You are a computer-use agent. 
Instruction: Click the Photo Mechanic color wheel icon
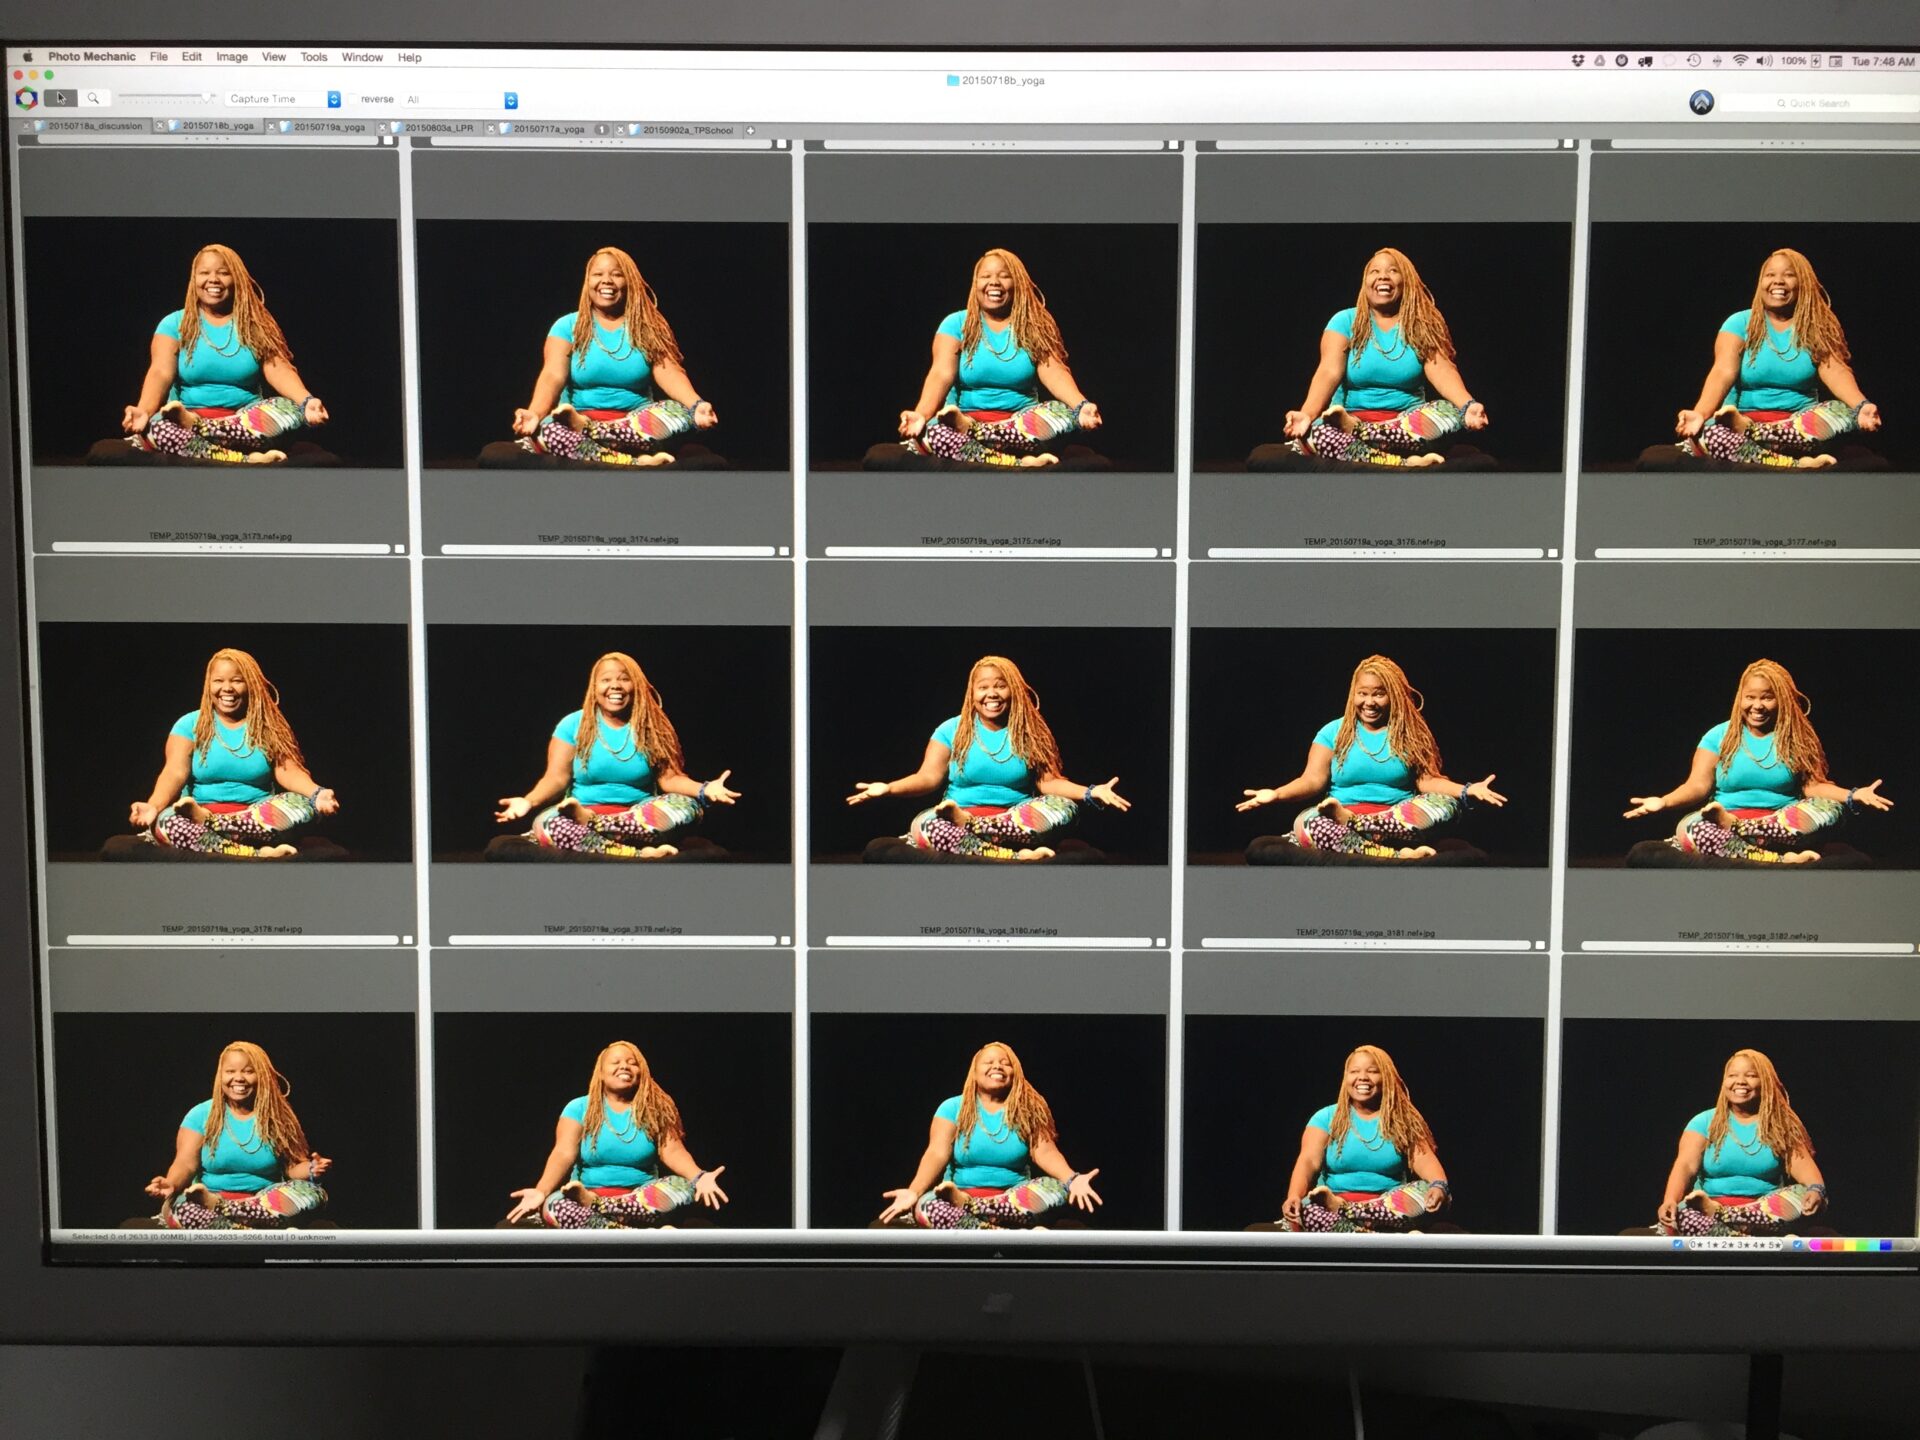(x=27, y=98)
